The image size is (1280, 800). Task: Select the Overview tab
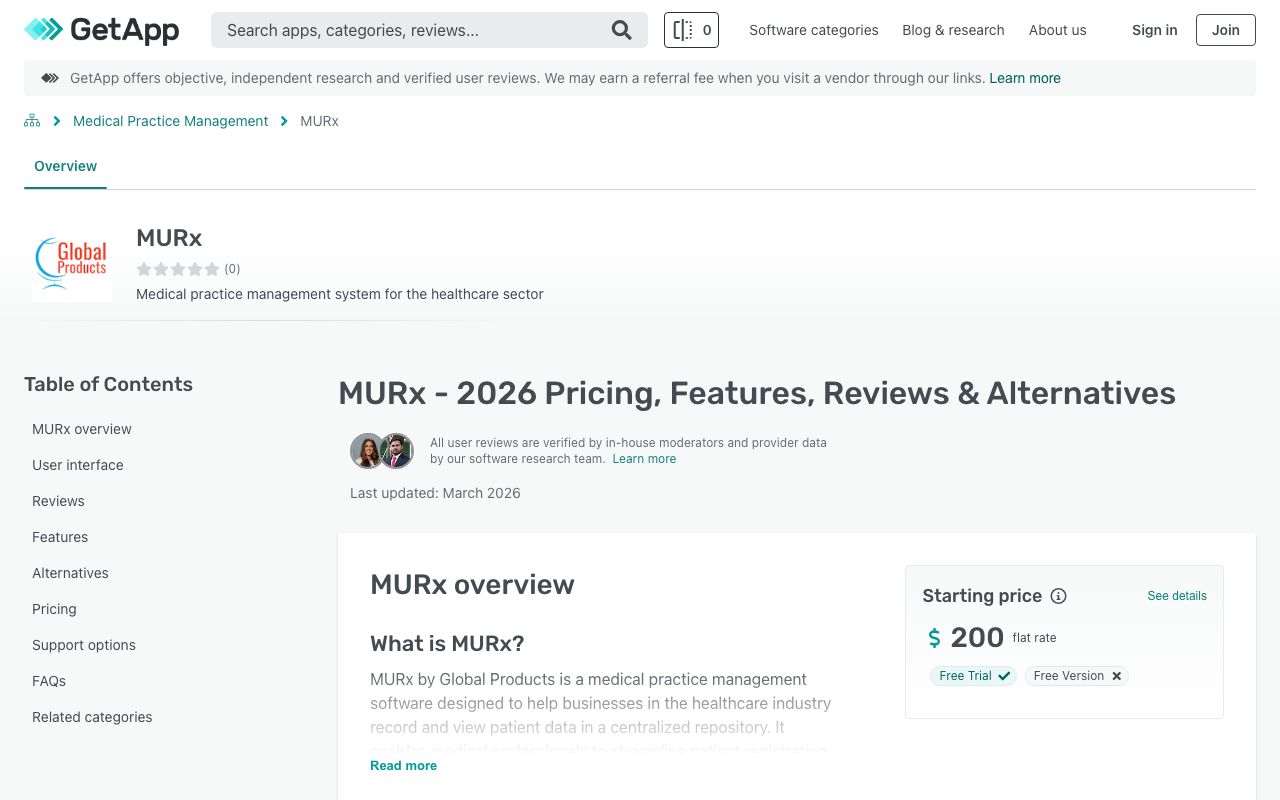[65, 166]
